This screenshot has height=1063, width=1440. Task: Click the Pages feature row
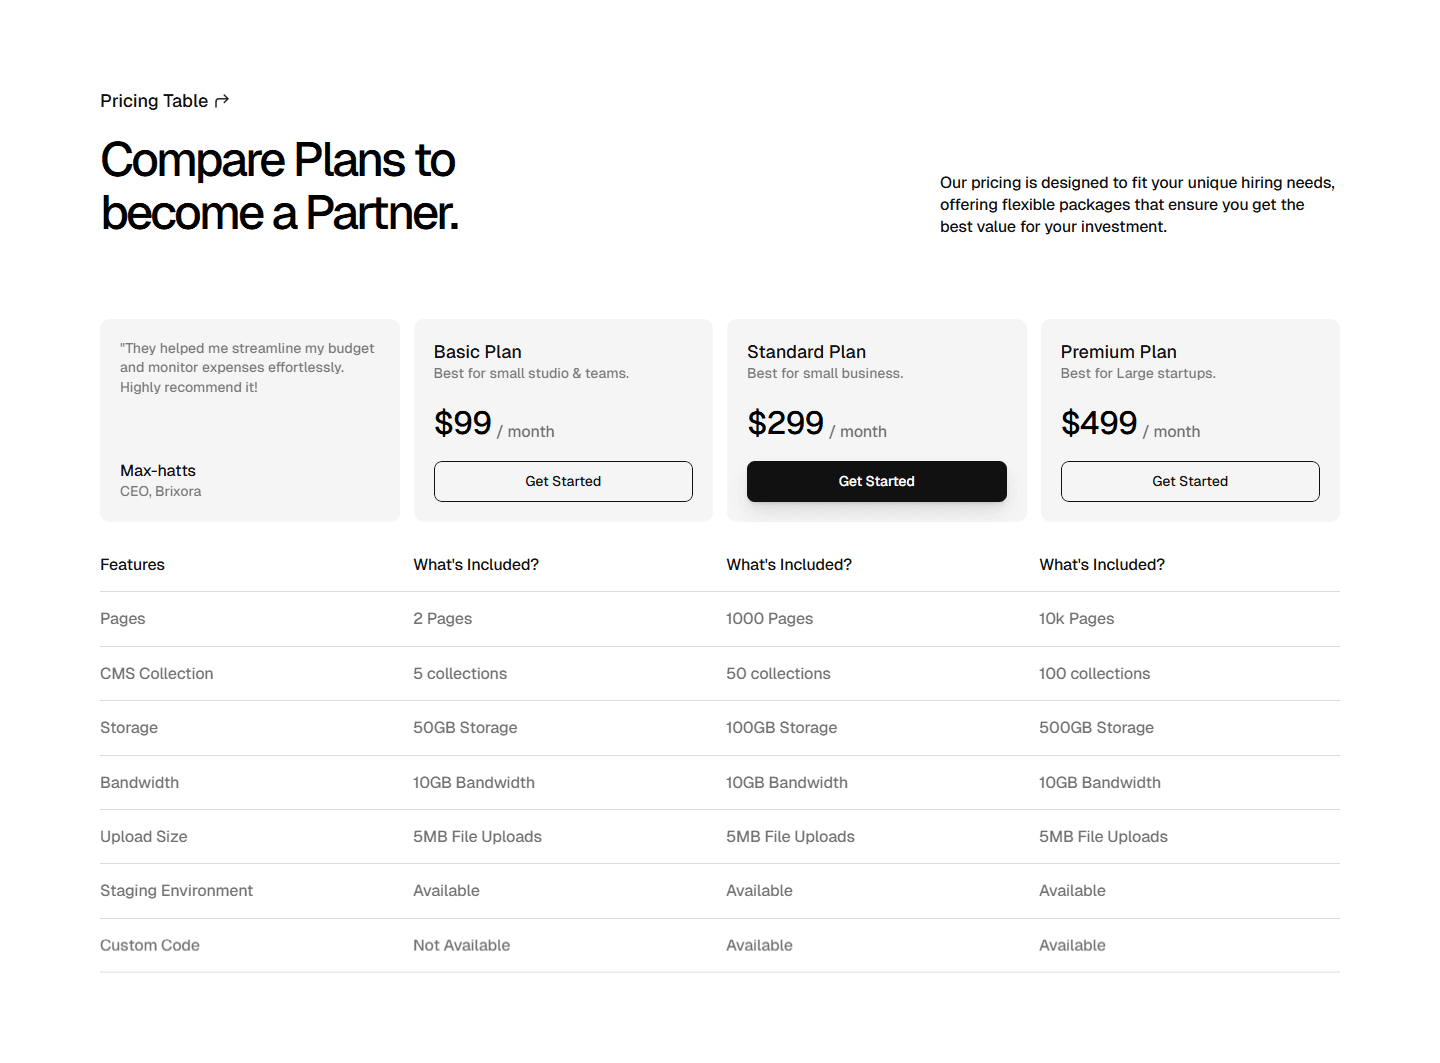[x=122, y=618]
